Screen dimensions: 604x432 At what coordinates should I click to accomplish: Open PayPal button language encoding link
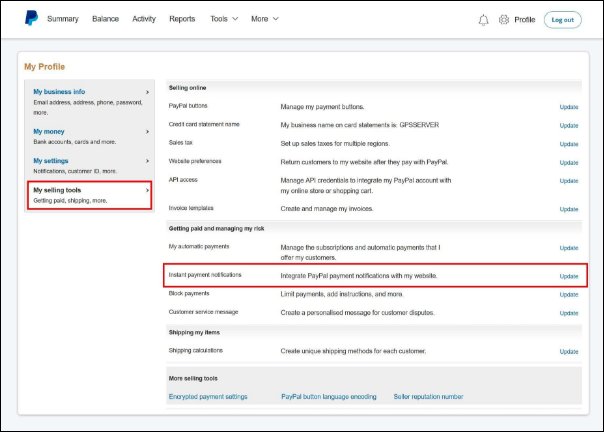329,397
